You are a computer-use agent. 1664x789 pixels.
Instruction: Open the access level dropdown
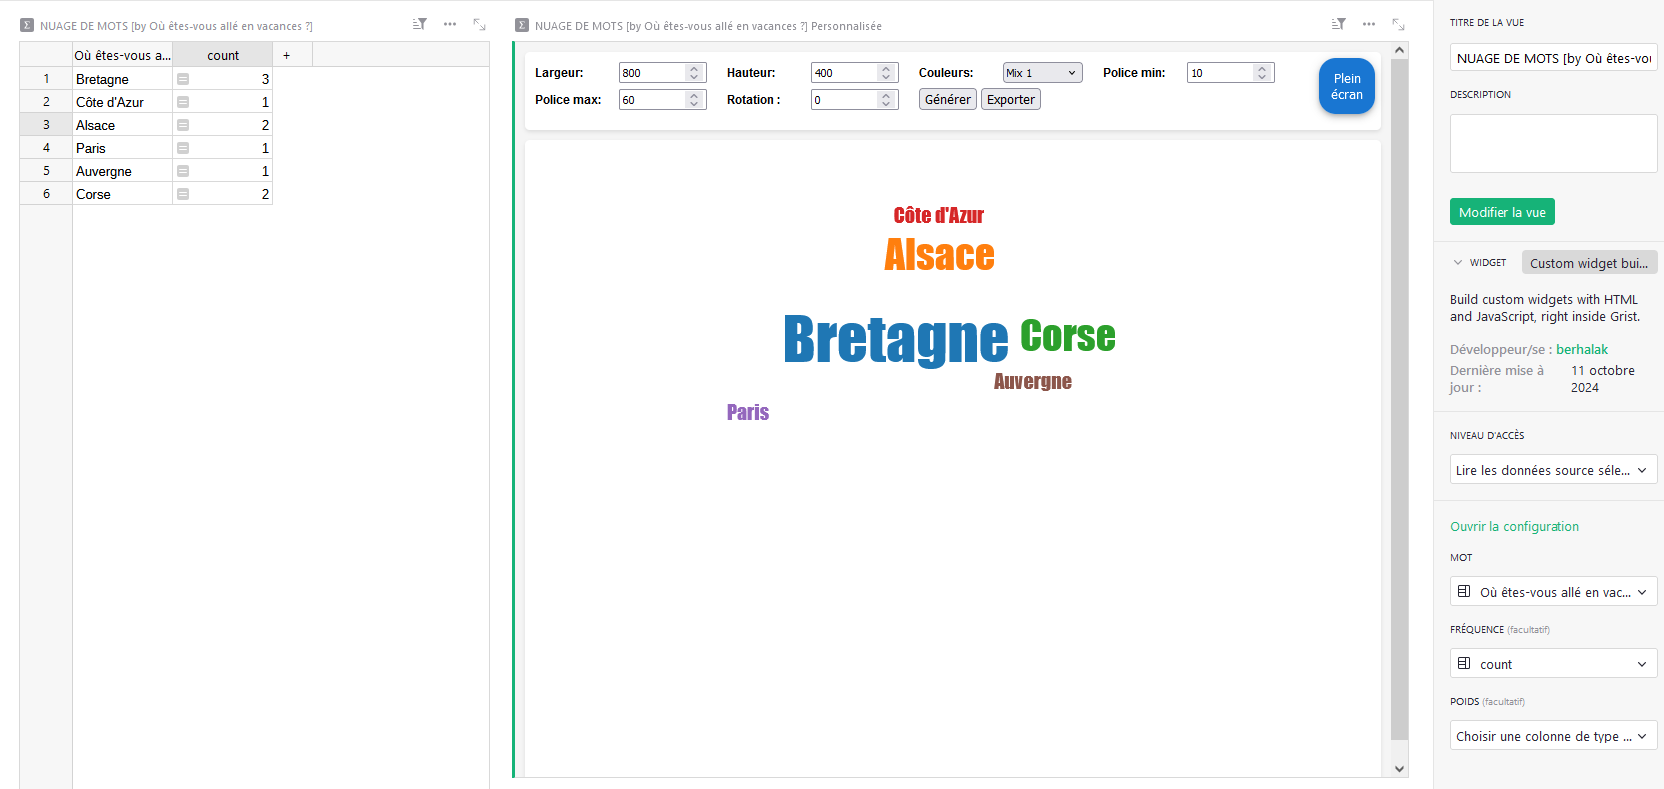[x=1553, y=470]
